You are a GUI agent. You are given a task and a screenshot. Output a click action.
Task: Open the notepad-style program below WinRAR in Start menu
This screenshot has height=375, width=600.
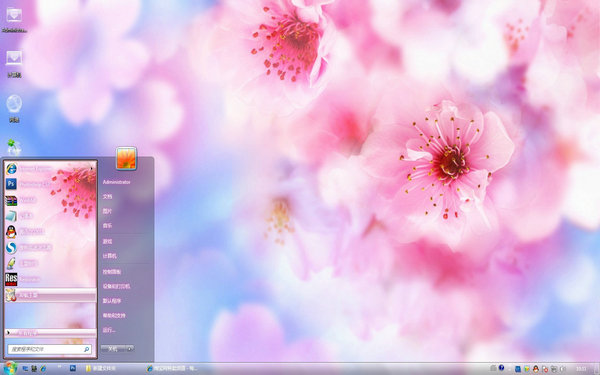pyautogui.click(x=50, y=216)
